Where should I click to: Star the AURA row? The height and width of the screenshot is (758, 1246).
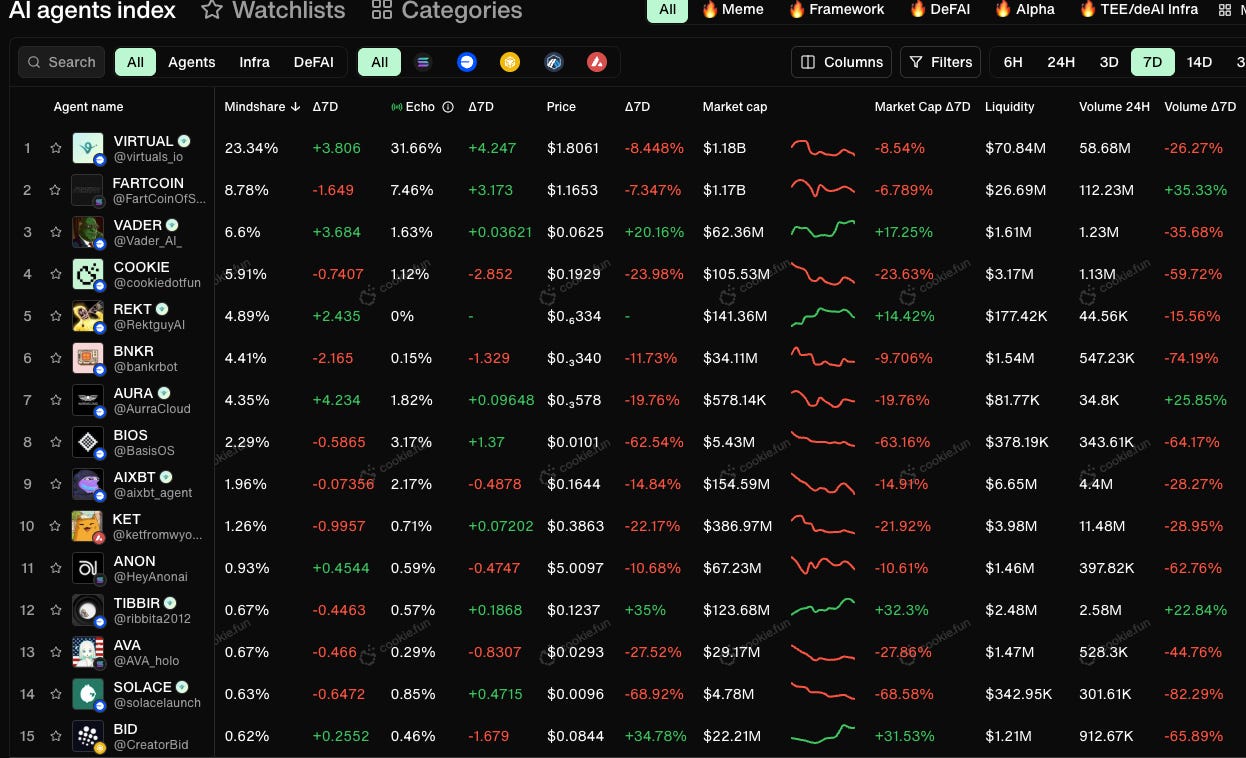(56, 400)
